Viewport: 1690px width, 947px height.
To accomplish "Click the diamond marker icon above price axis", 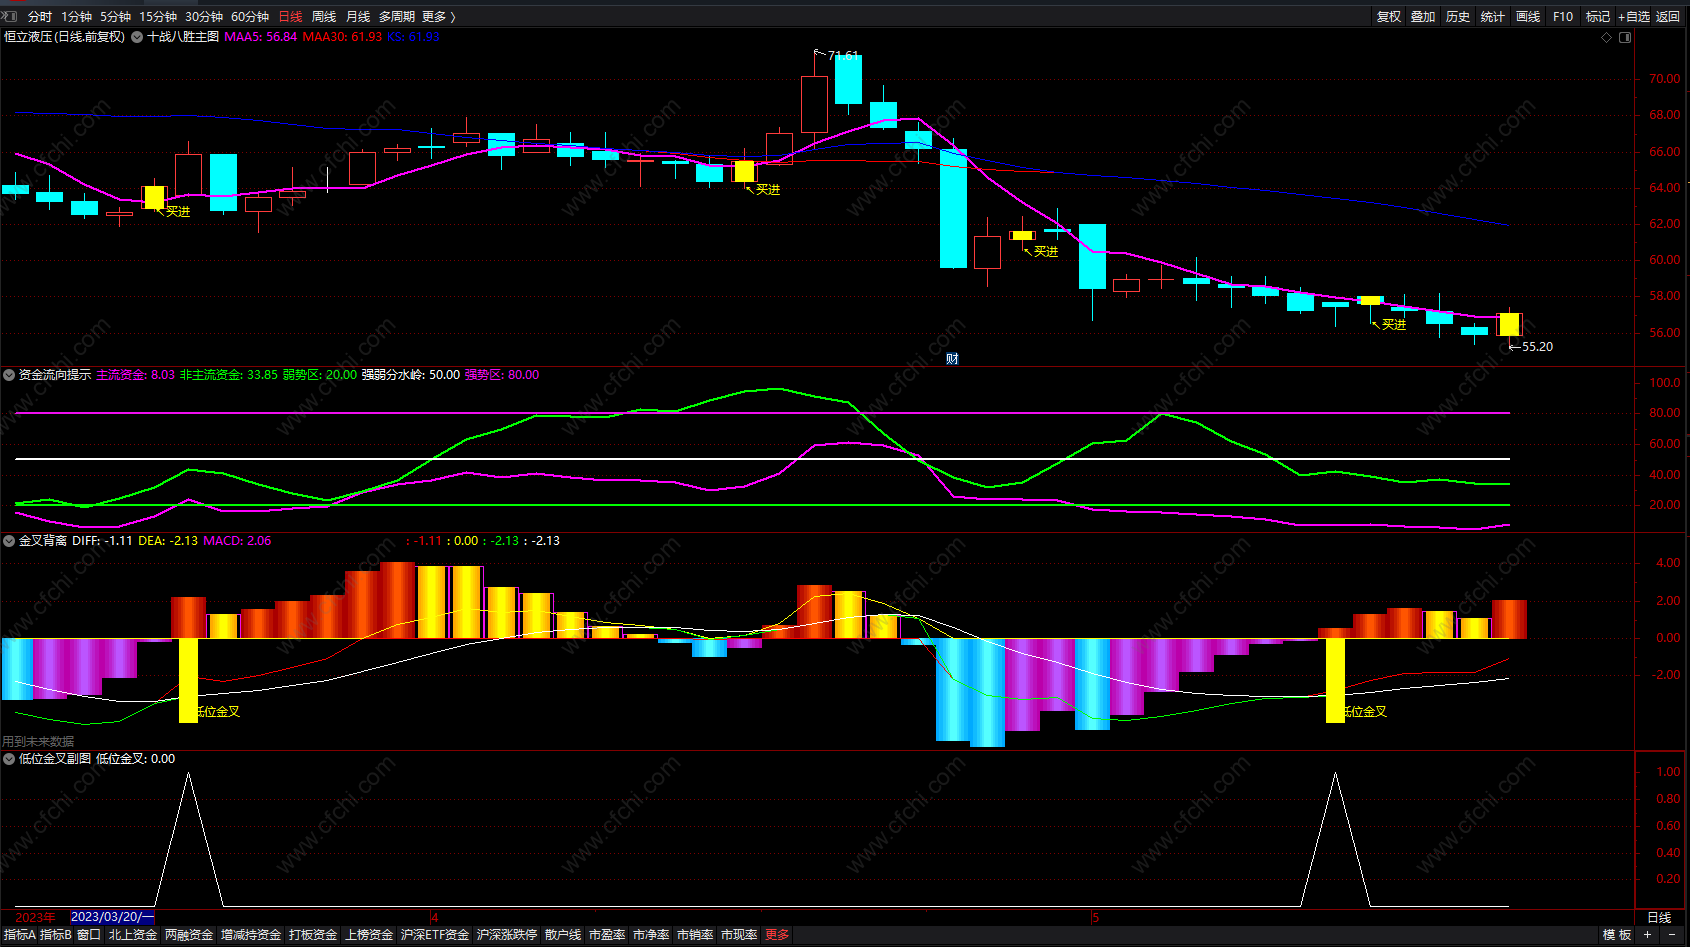I will [x=1607, y=37].
